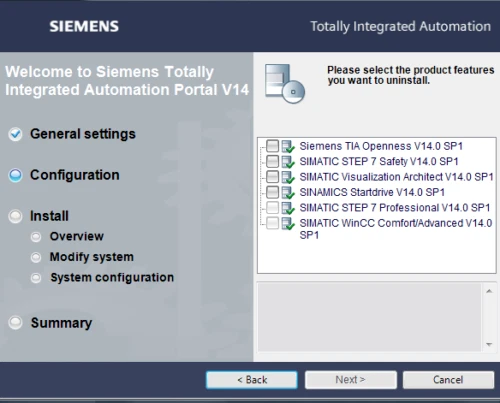This screenshot has width=500, height=403.
Task: Click the blue Configuration step indicator
Action: click(x=15, y=175)
